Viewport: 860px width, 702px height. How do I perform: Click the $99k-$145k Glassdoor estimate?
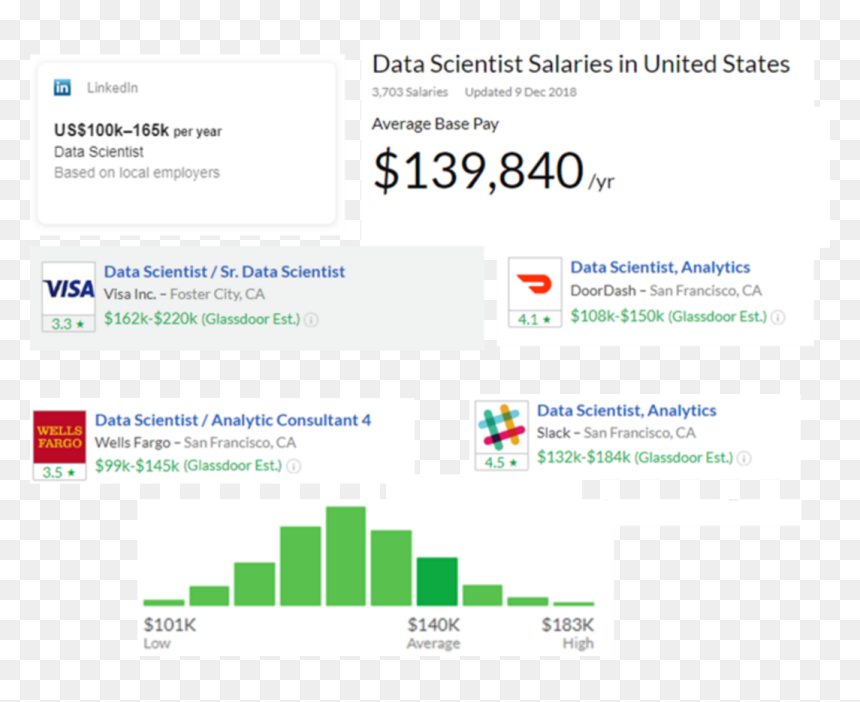[x=188, y=466]
